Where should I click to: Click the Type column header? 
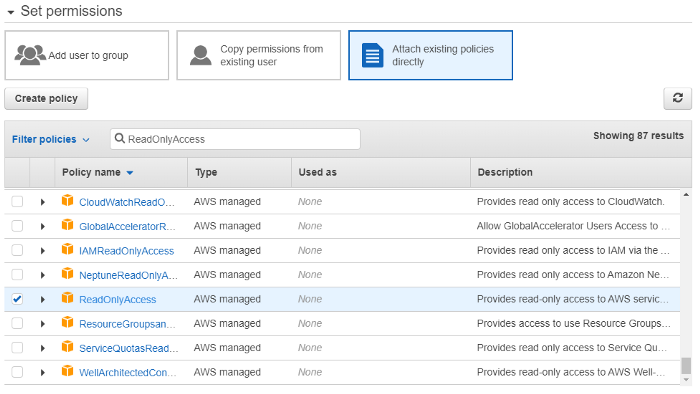206,172
